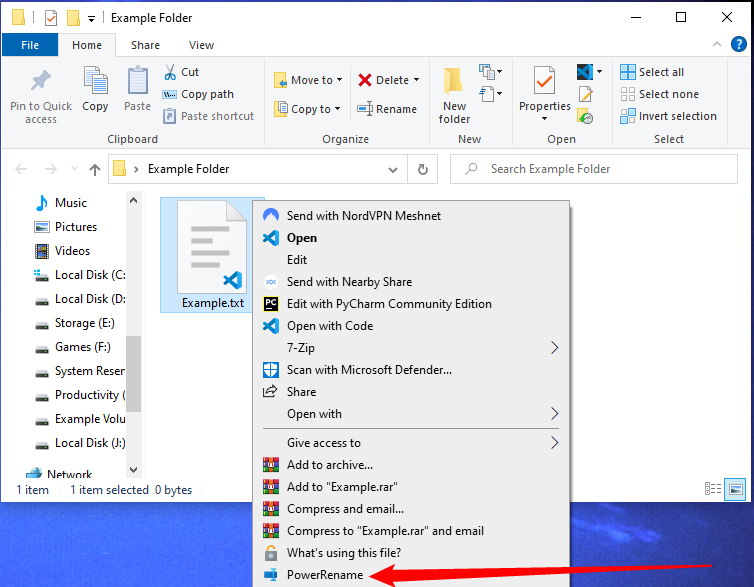Click the Rename ribbon button
This screenshot has width=754, height=587.
click(387, 109)
